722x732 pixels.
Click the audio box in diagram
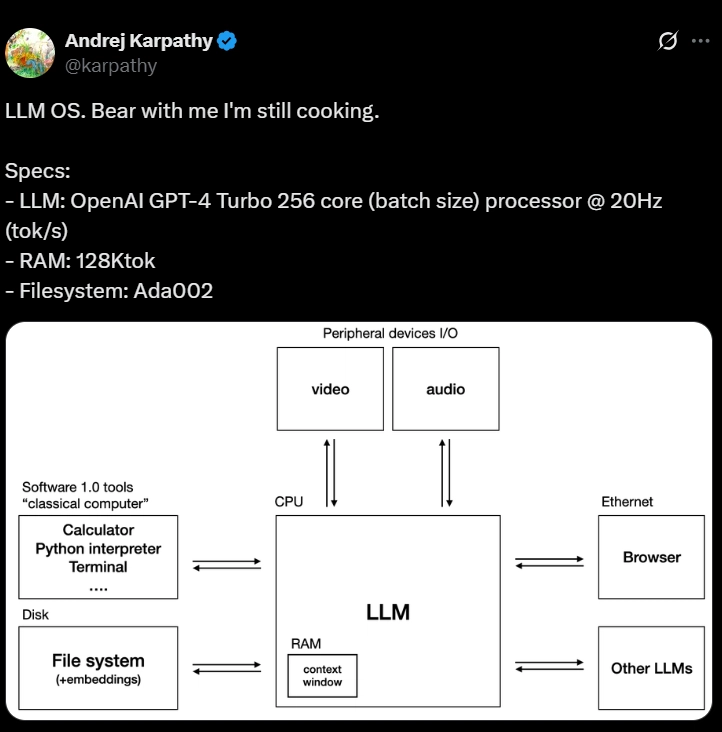click(446, 389)
